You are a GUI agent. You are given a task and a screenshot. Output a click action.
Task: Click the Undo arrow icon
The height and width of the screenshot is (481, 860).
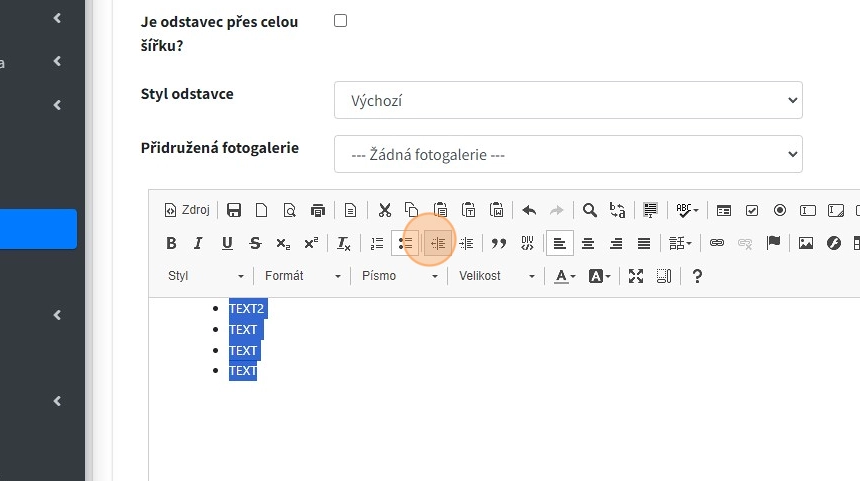coord(529,210)
